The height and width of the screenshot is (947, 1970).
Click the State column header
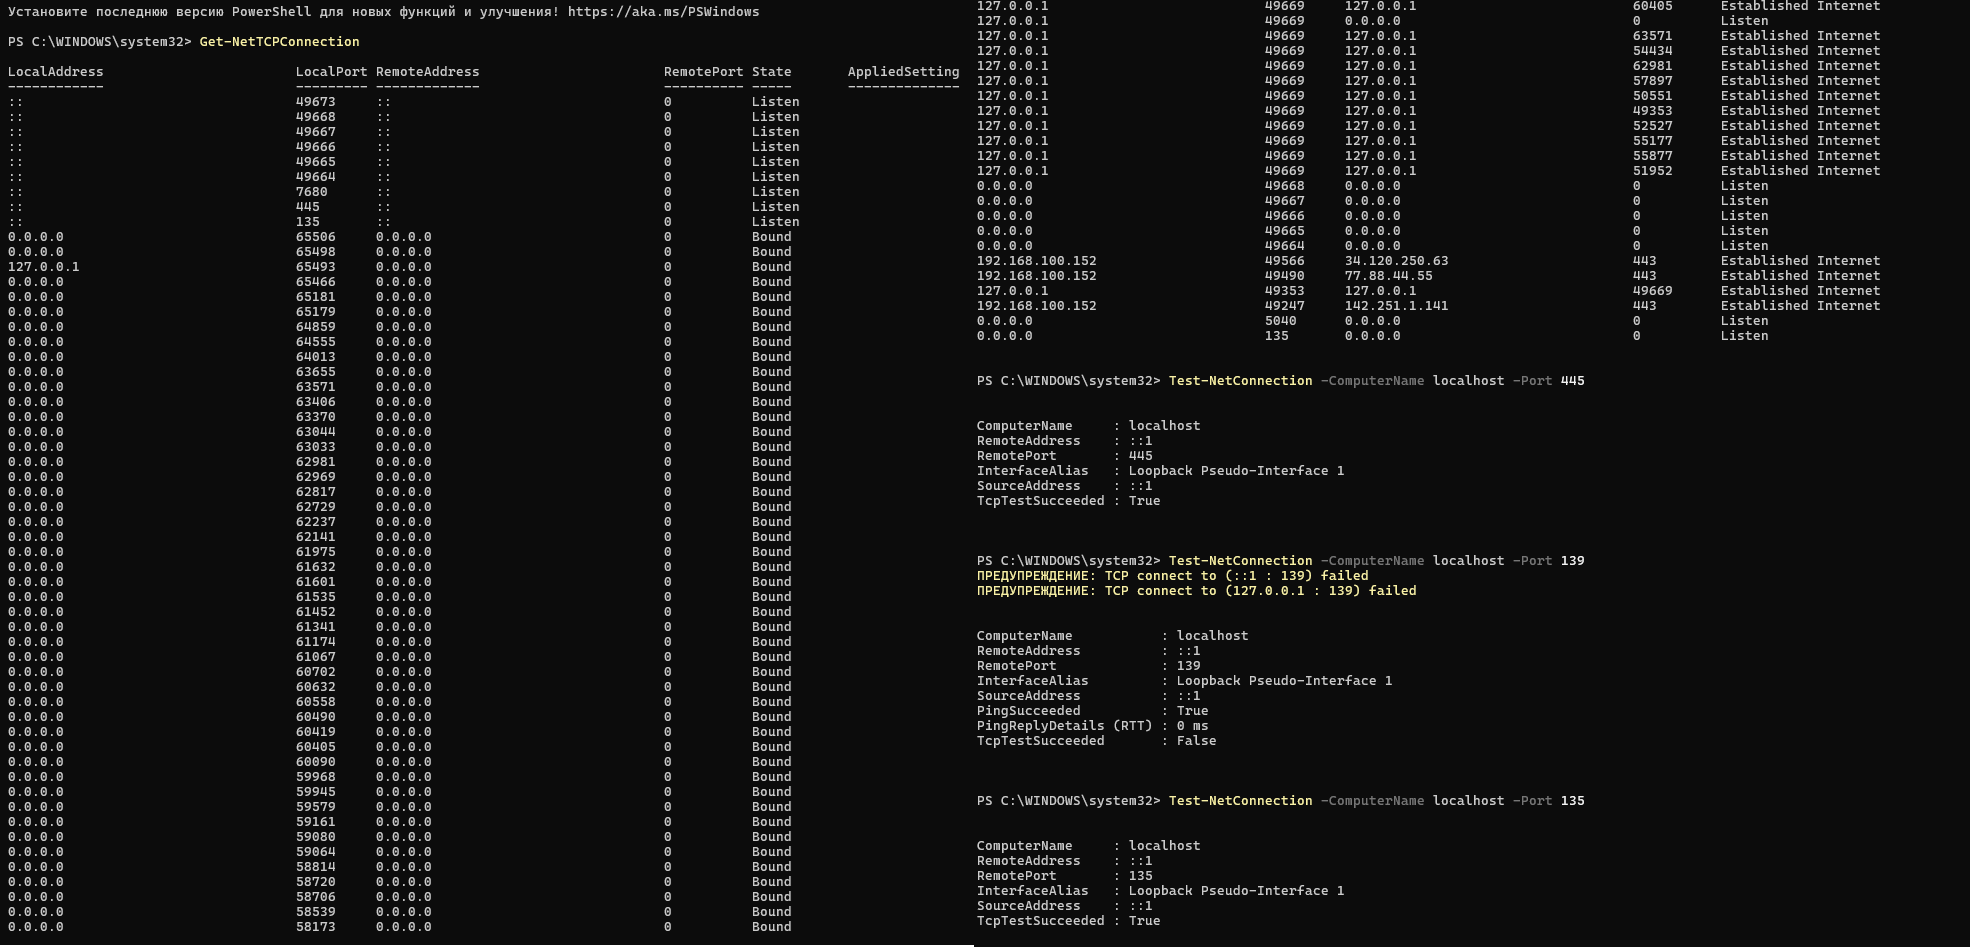point(772,72)
